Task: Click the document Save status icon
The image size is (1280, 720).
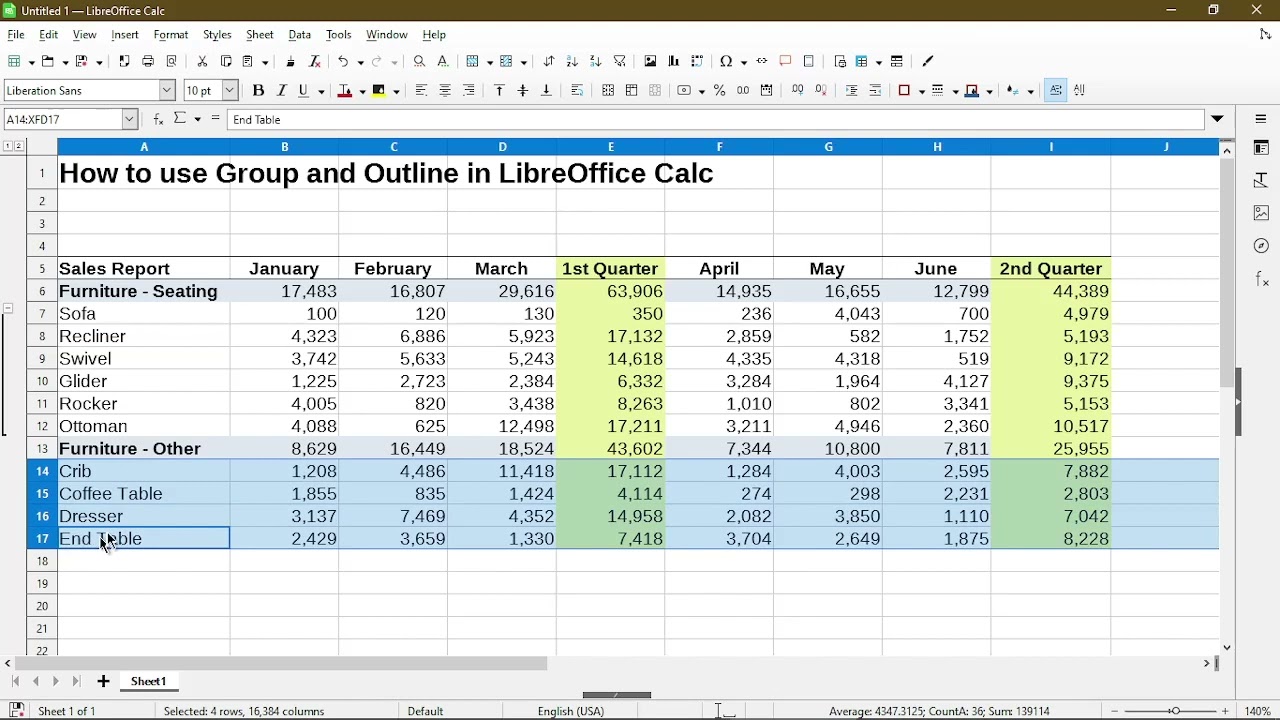Action: 16,711
